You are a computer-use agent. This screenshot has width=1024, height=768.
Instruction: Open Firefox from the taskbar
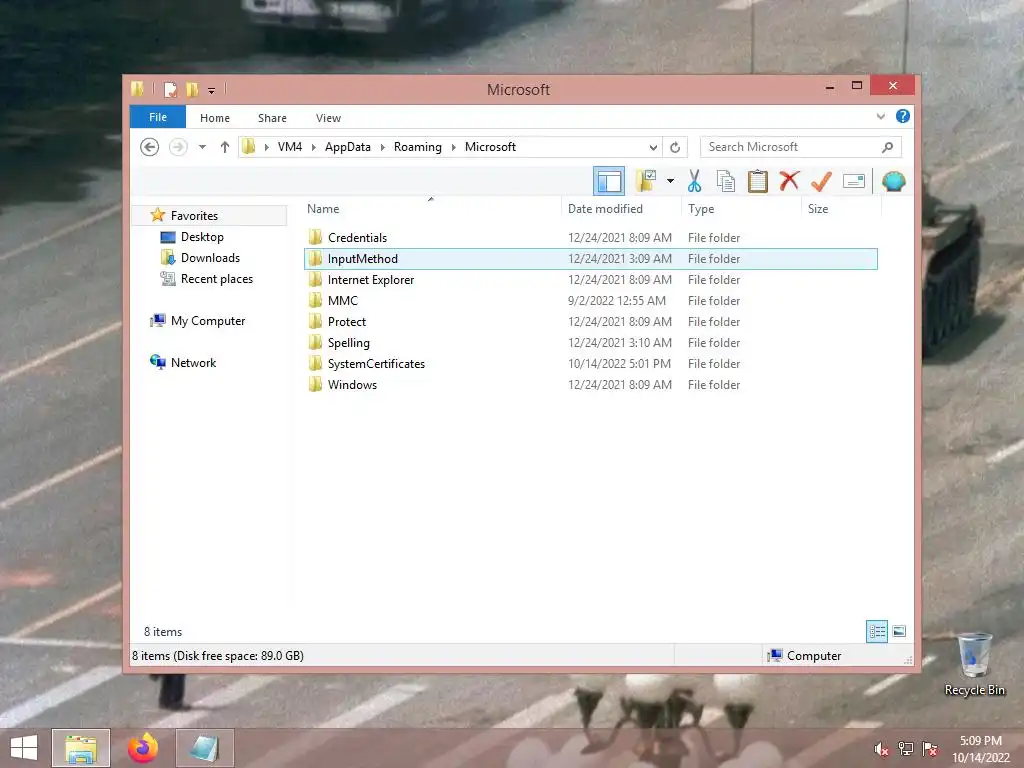tap(142, 748)
